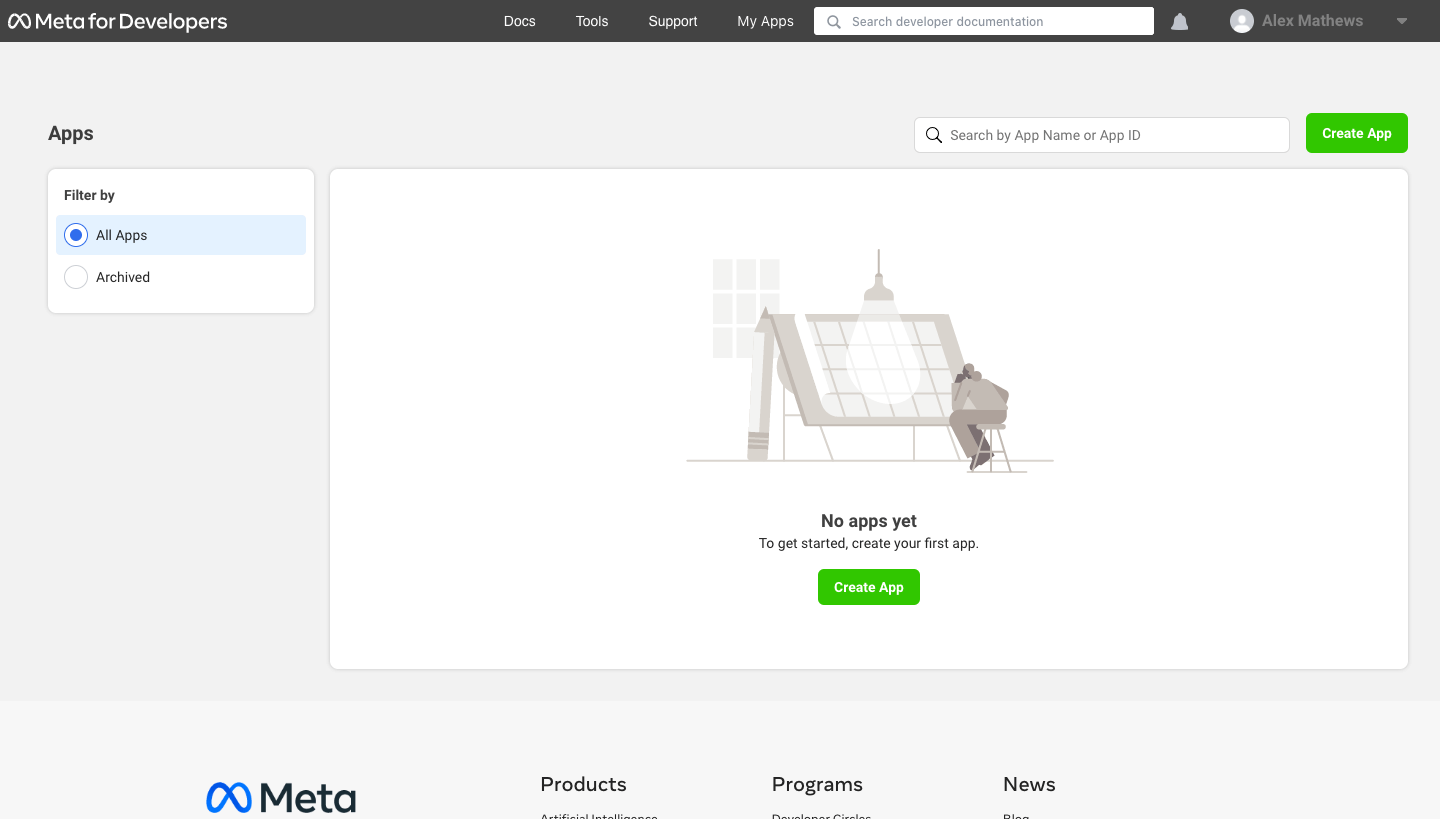Click Alex Mathews profile avatar

[x=1242, y=21]
